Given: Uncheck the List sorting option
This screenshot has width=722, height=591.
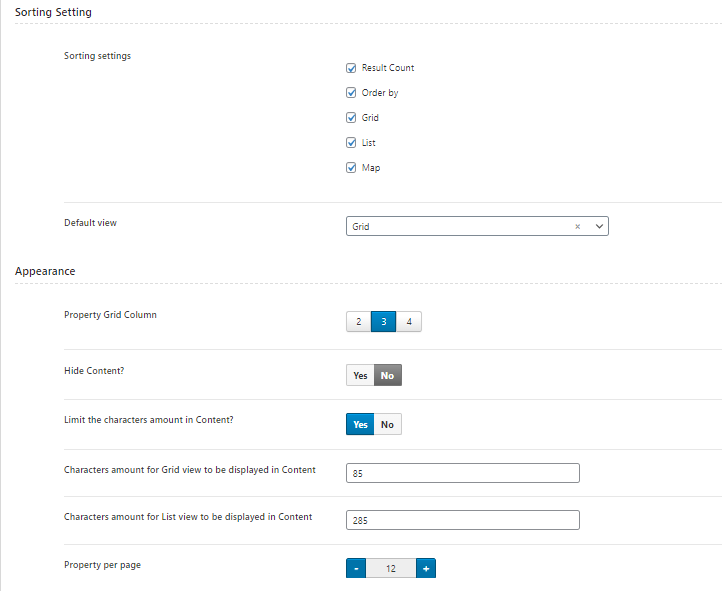Looking at the screenshot, I should coord(351,143).
